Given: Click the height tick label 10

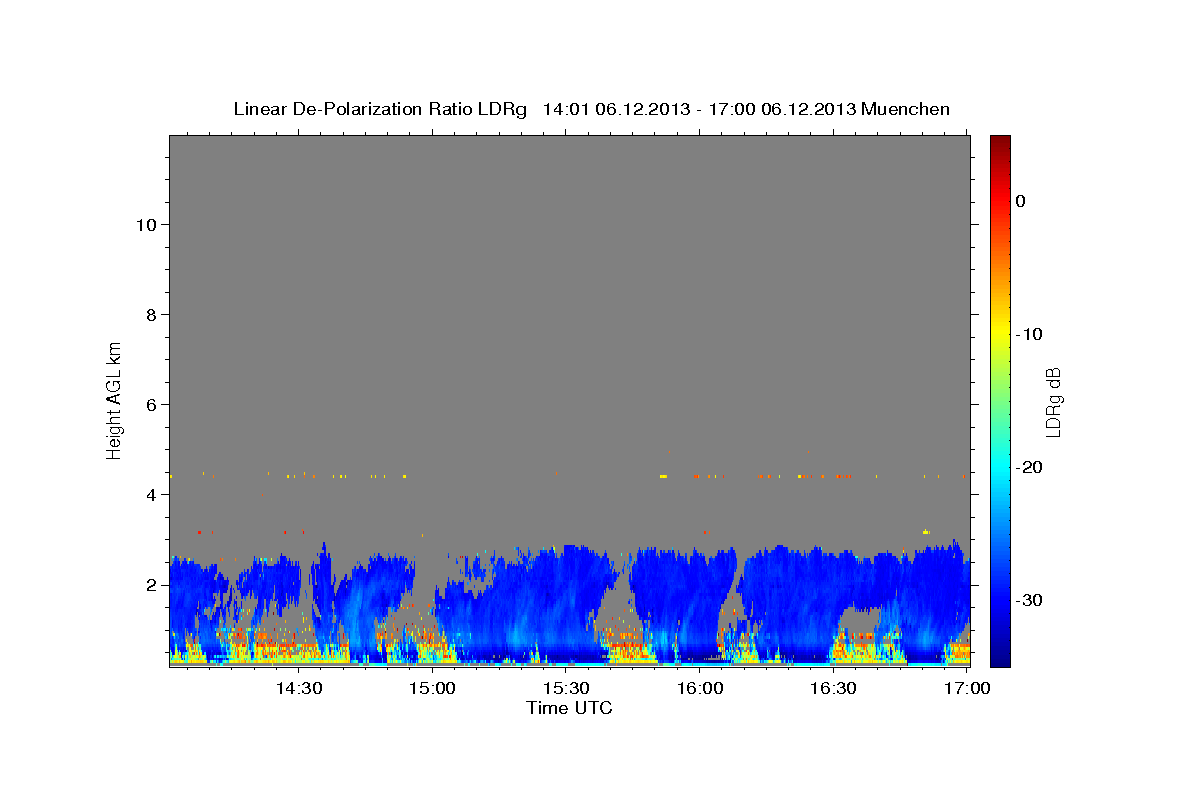Looking at the screenshot, I should coord(145,225).
